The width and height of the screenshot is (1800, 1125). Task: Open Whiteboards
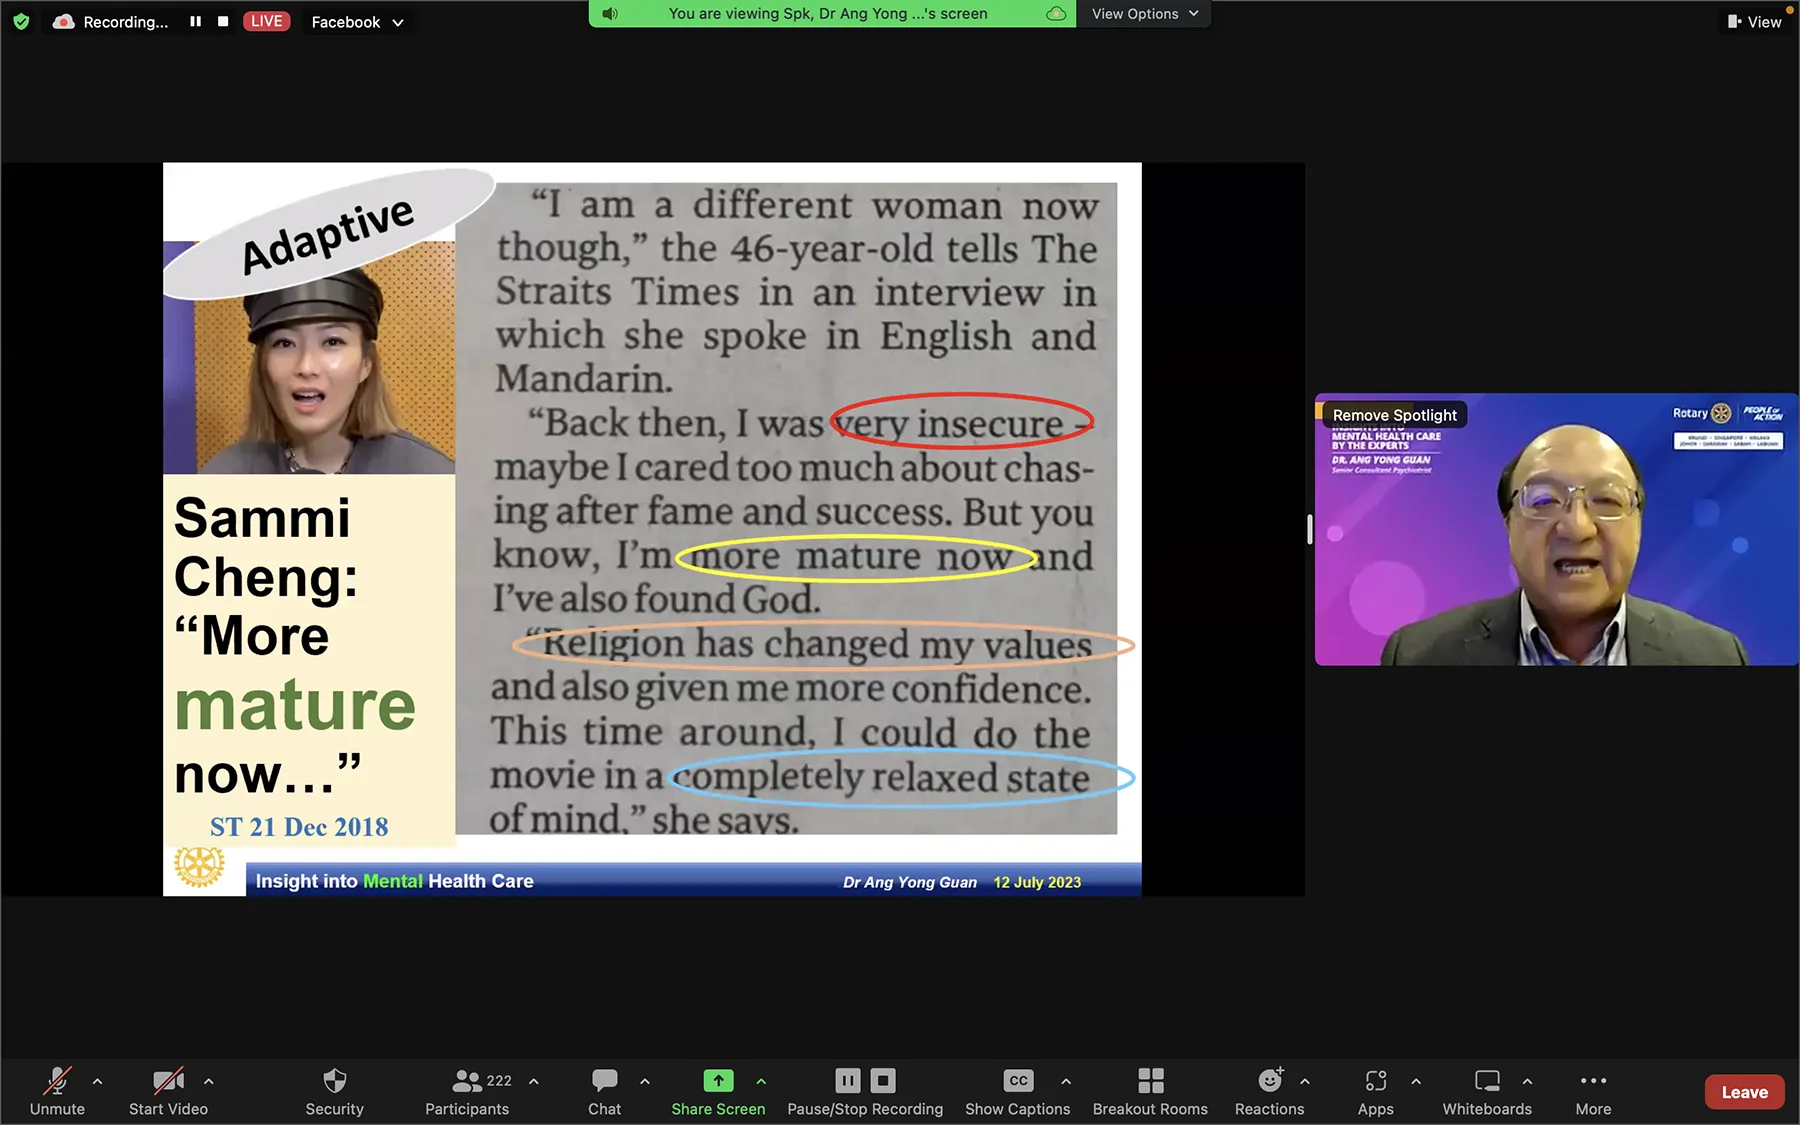1487,1091
